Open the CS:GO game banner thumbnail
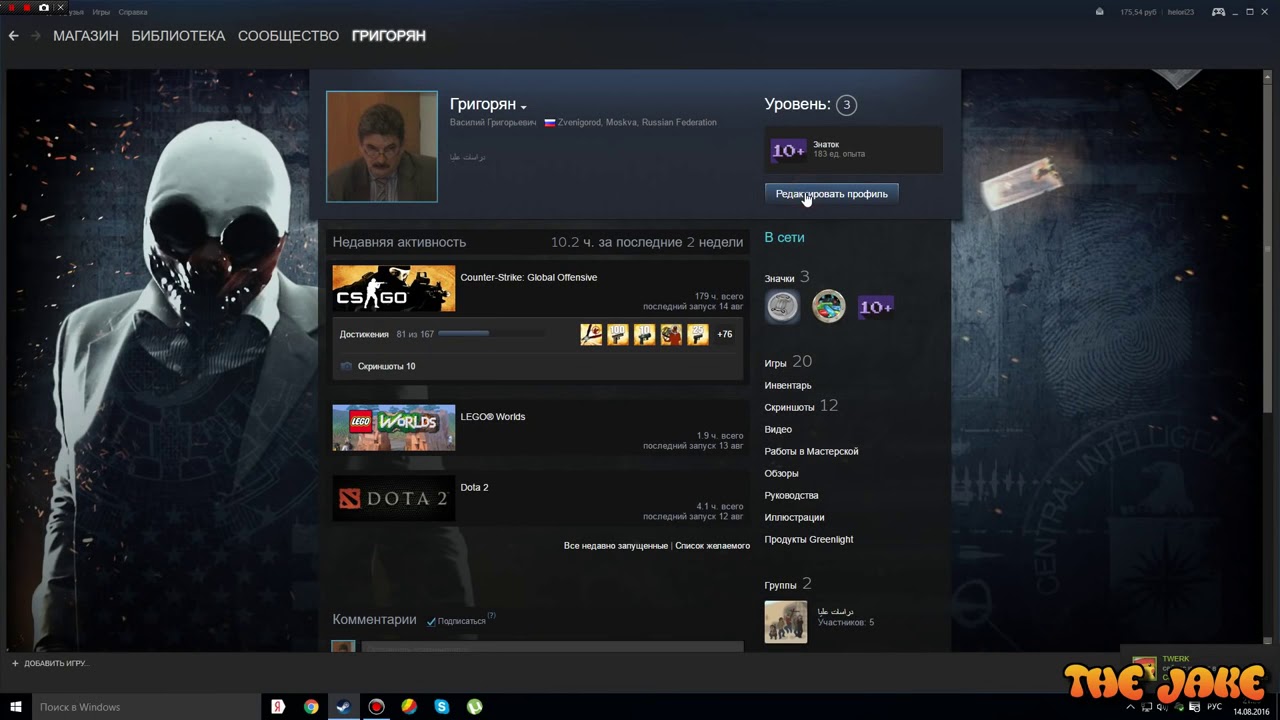Screen dimensions: 1280x720 click(x=394, y=288)
